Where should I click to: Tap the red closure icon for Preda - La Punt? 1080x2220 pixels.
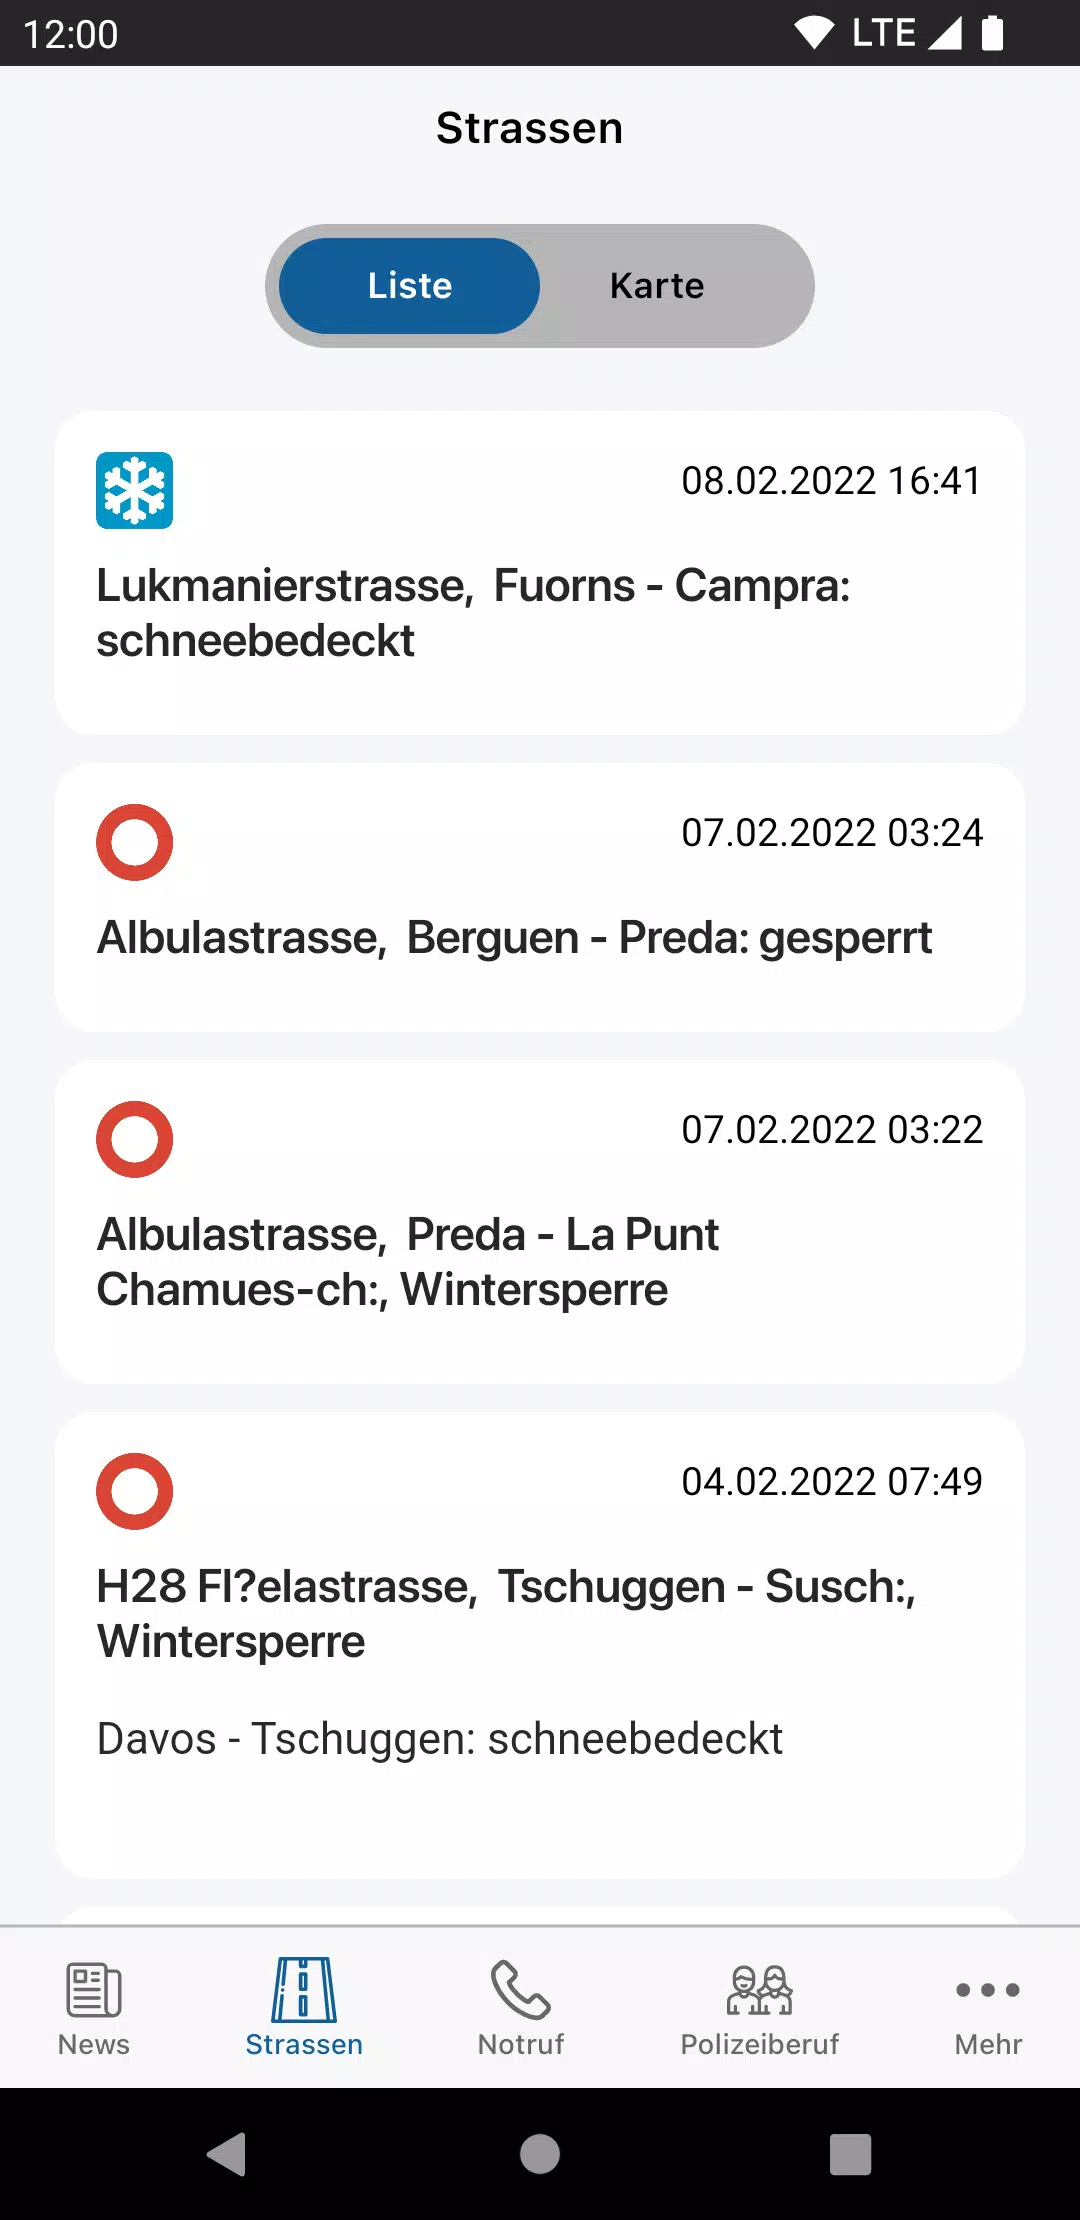tap(134, 1139)
